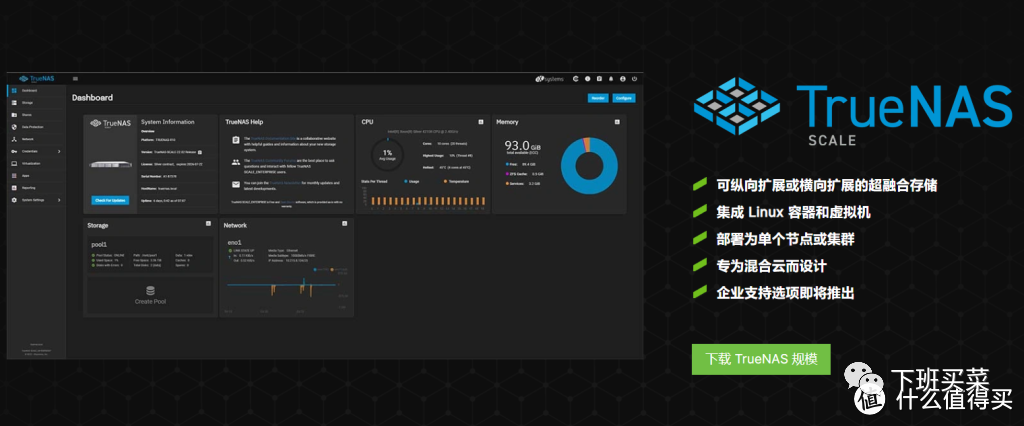Open the iXsystems logo link
This screenshot has height=426, width=1024.
click(x=550, y=78)
